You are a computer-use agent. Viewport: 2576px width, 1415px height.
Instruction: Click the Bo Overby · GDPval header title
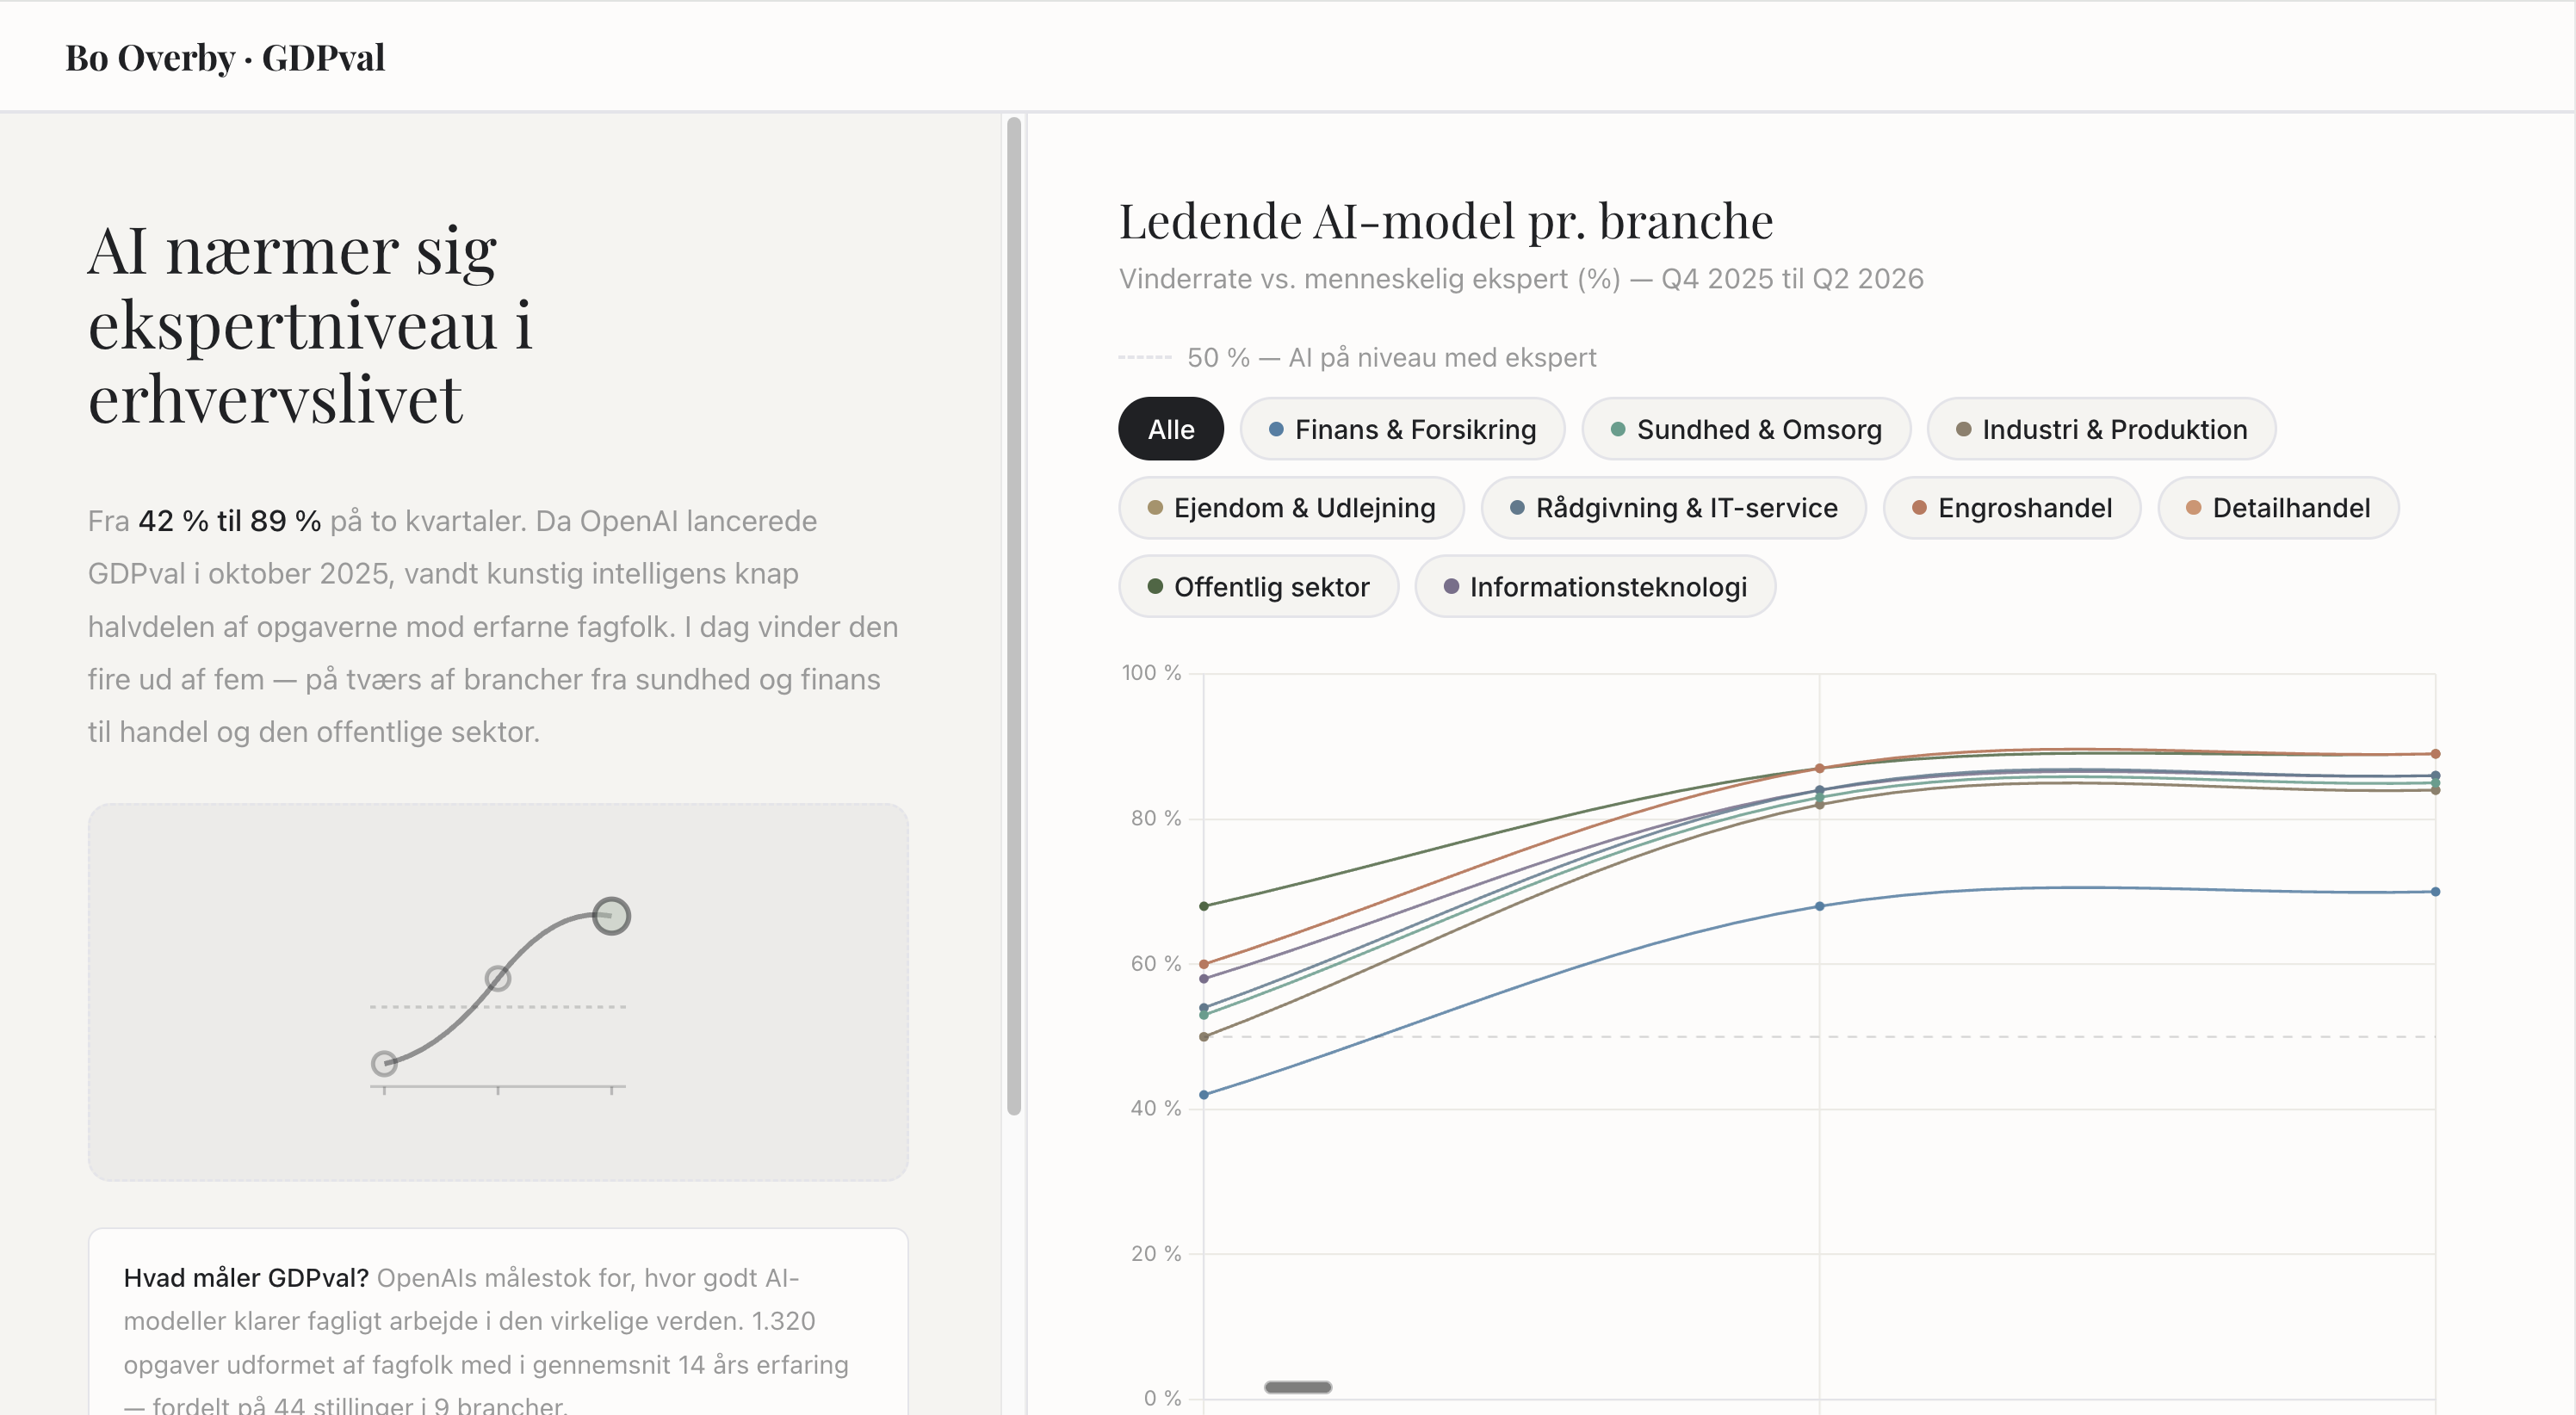click(x=225, y=58)
